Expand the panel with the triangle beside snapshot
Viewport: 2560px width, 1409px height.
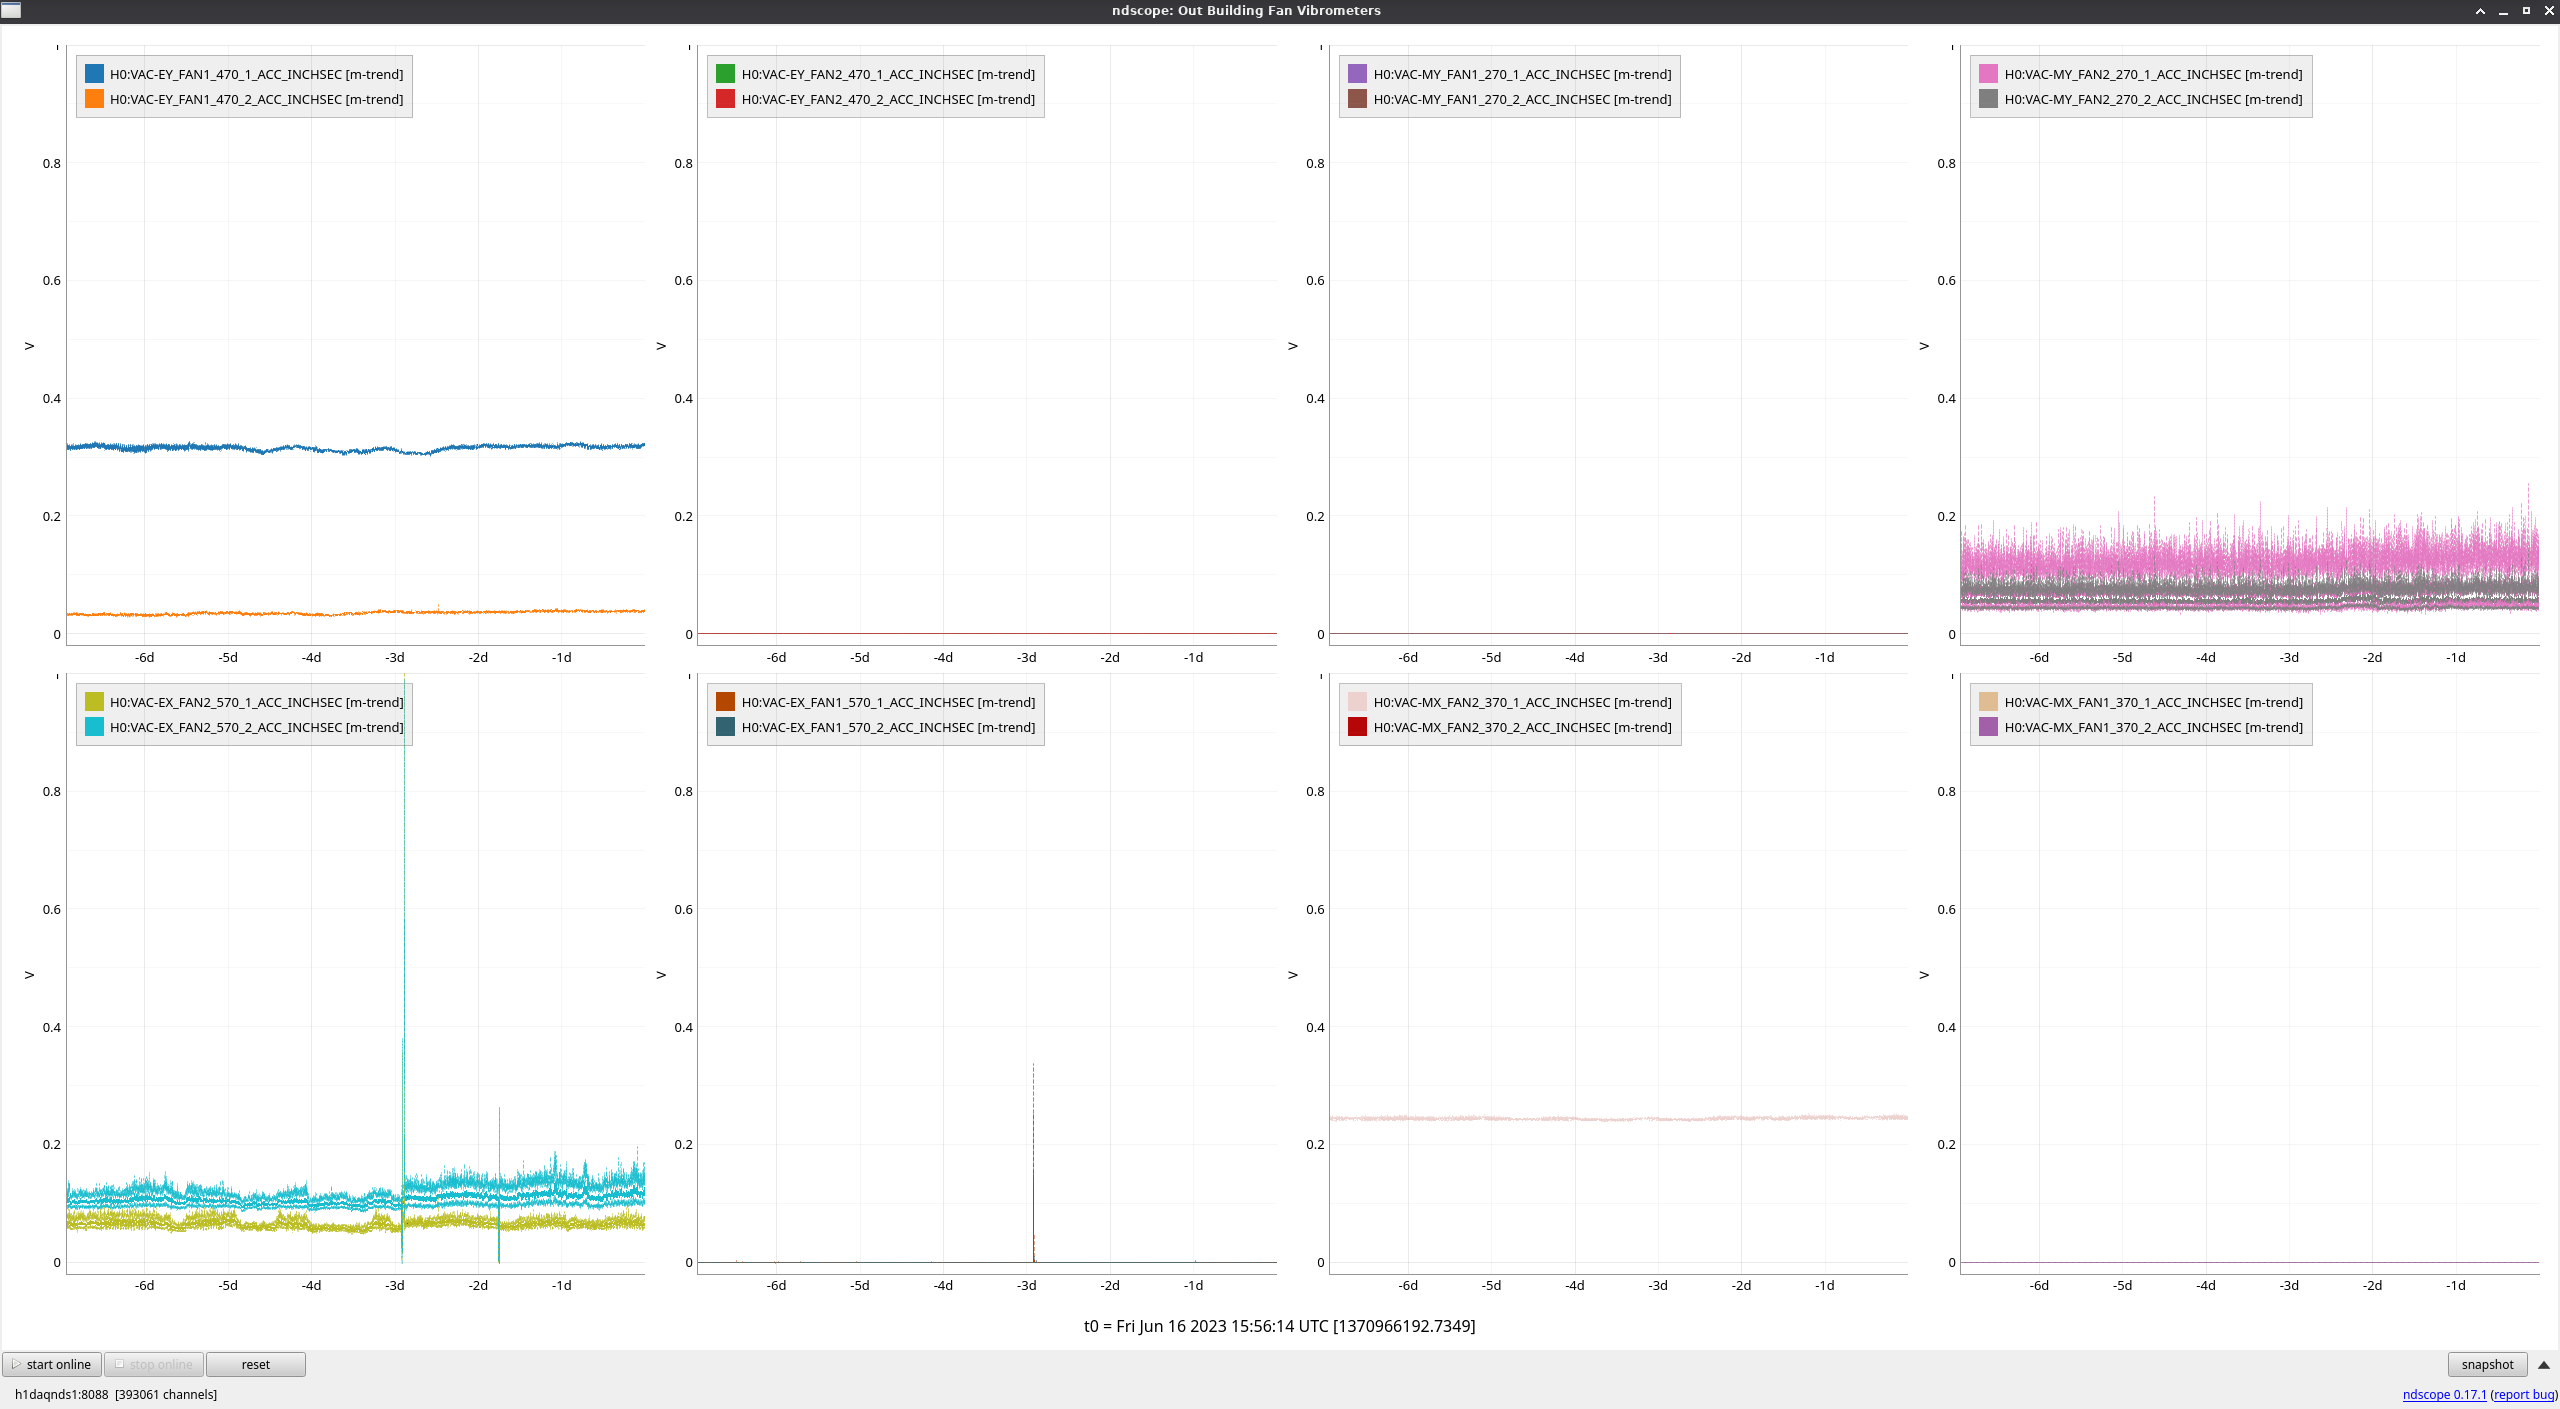click(x=2543, y=1365)
